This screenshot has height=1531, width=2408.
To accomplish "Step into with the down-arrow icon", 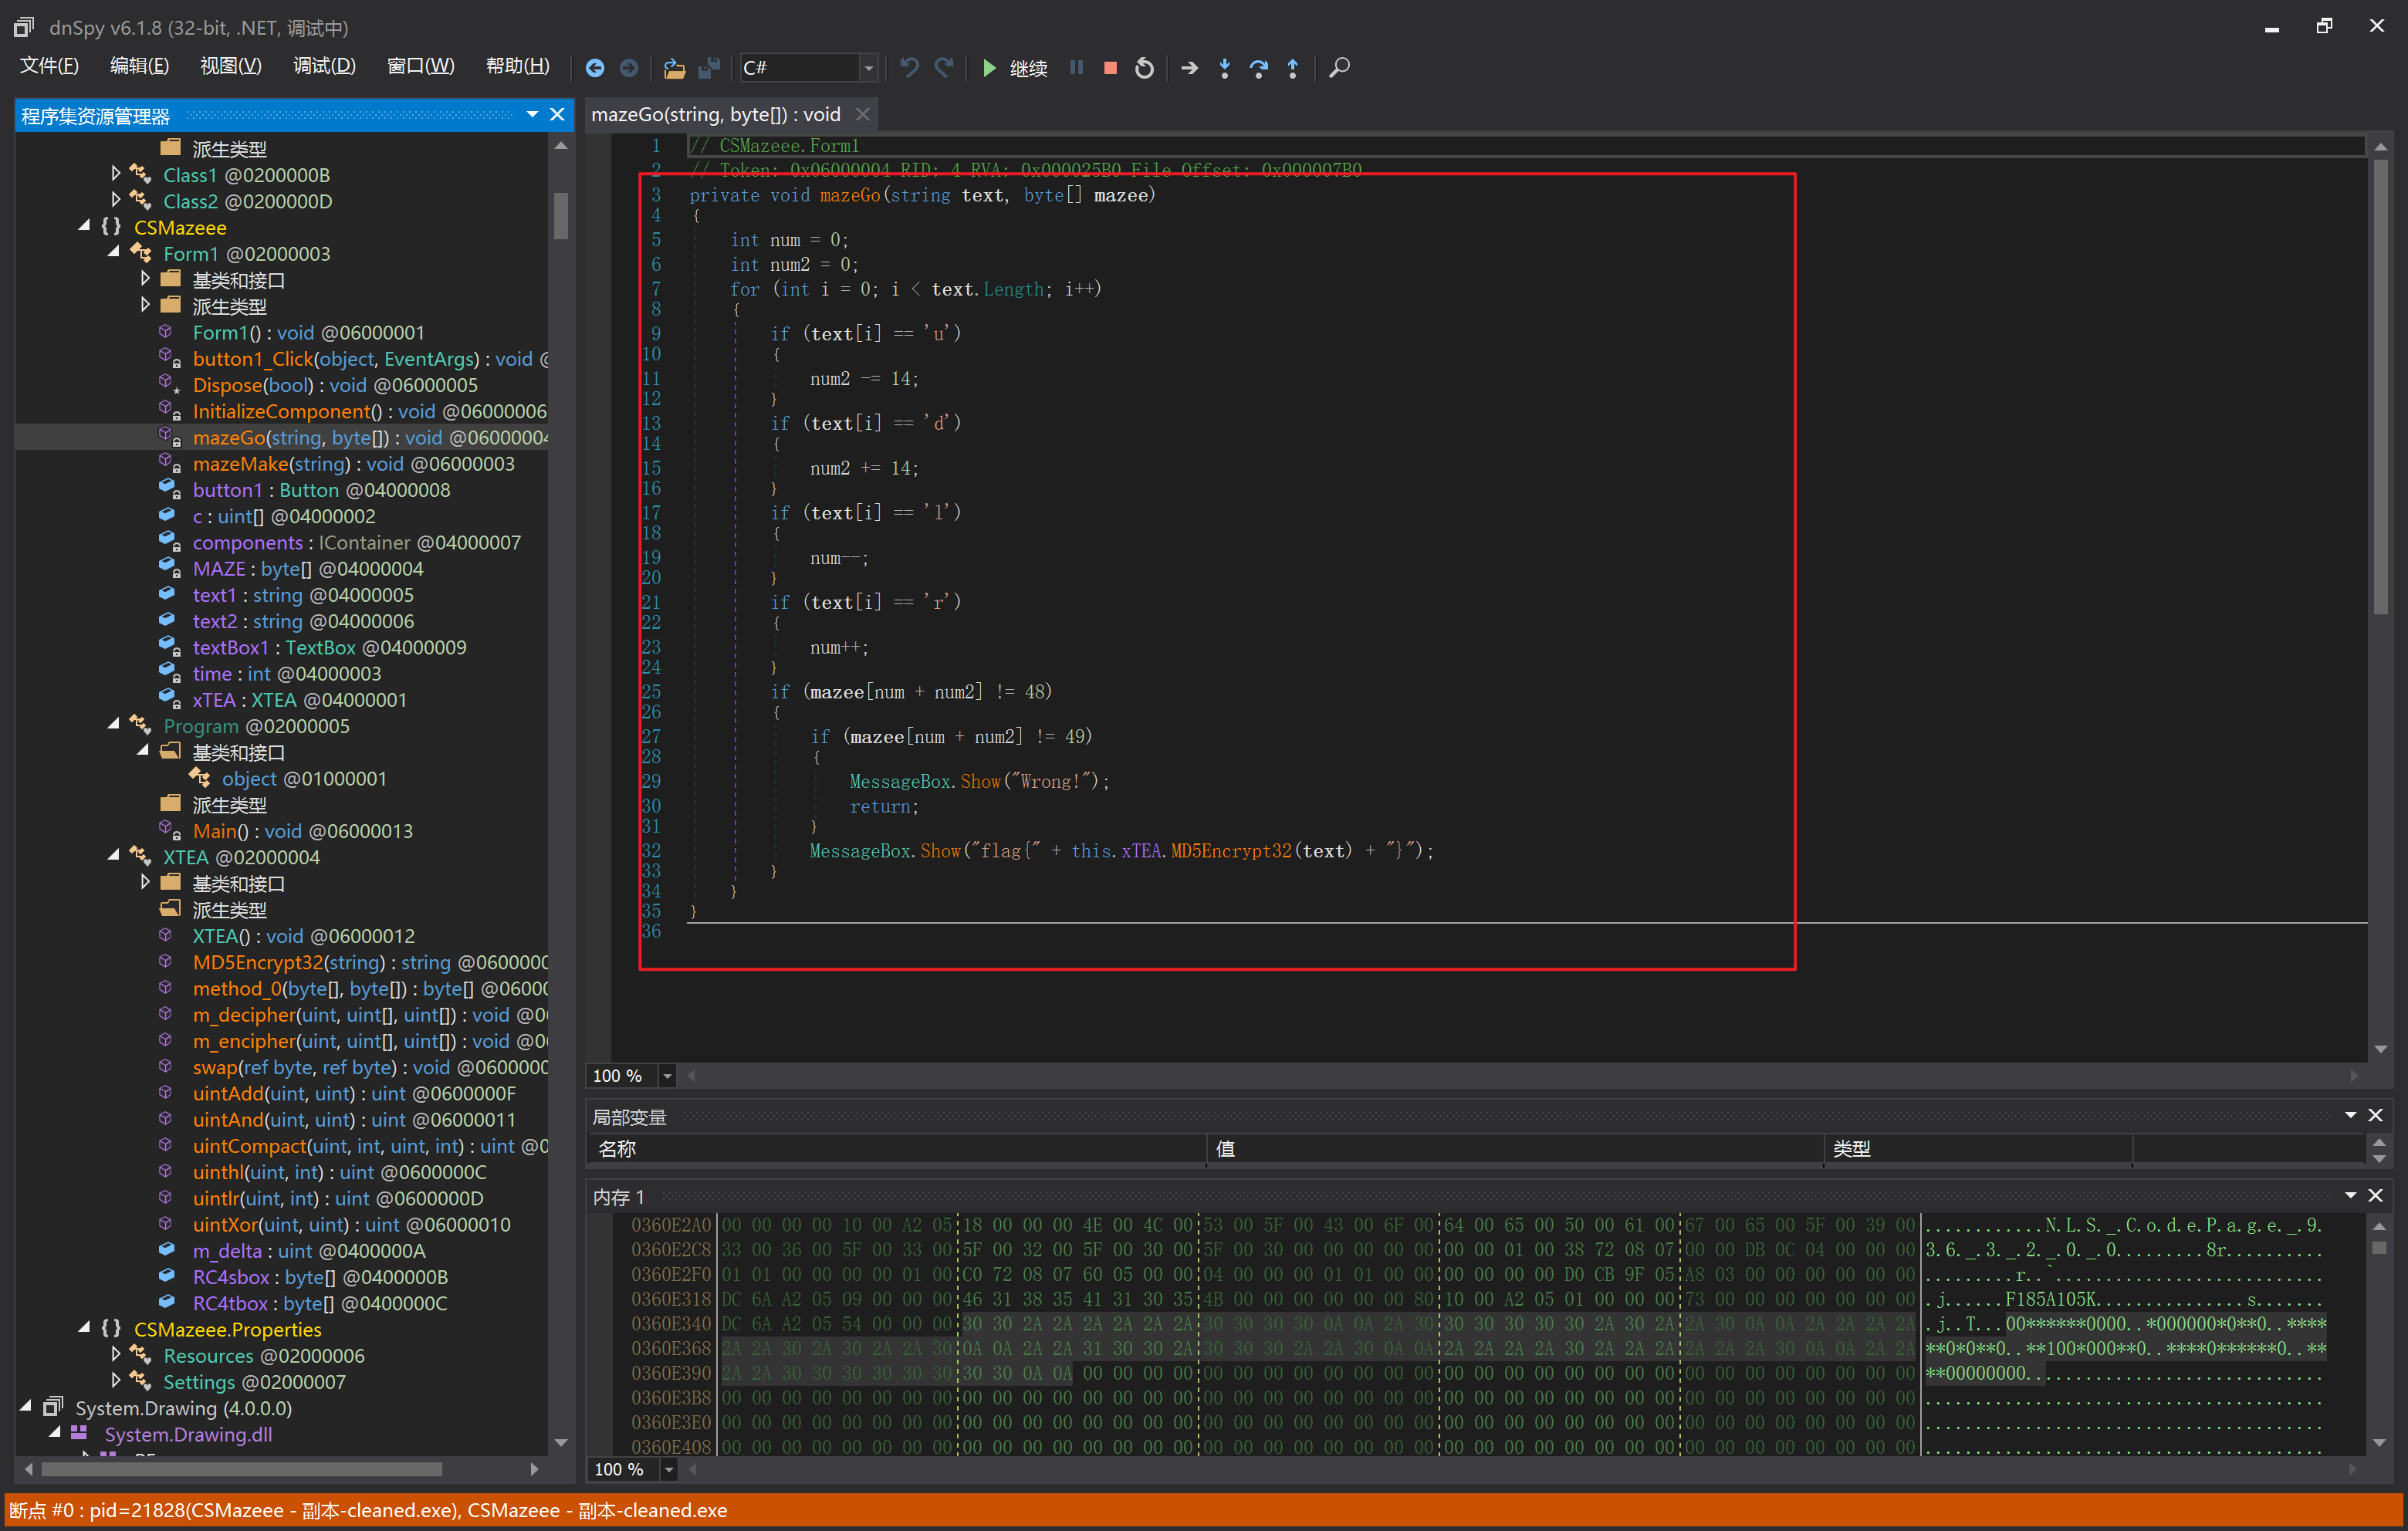I will (x=1224, y=68).
